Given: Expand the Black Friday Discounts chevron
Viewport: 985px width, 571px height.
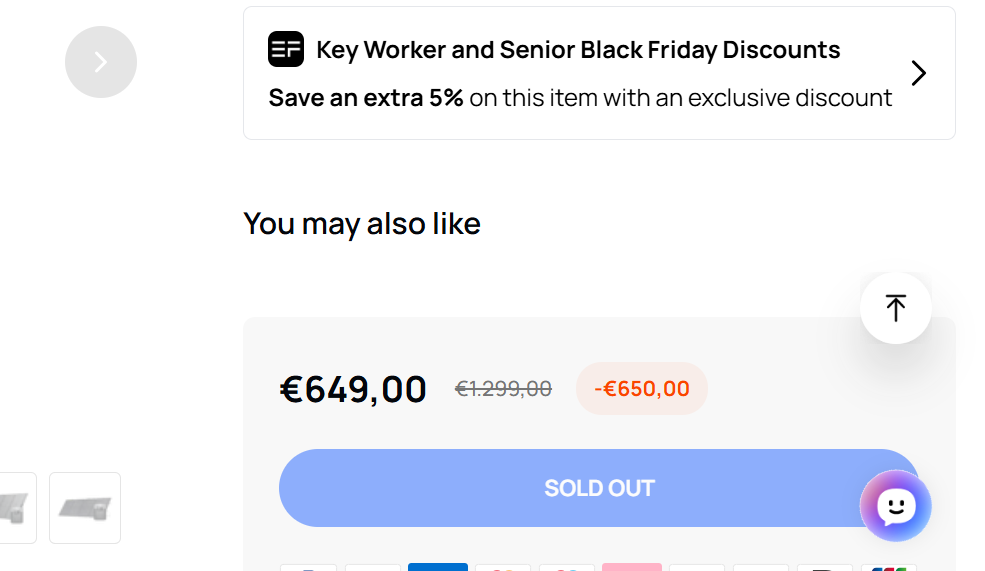Looking at the screenshot, I should point(919,73).
